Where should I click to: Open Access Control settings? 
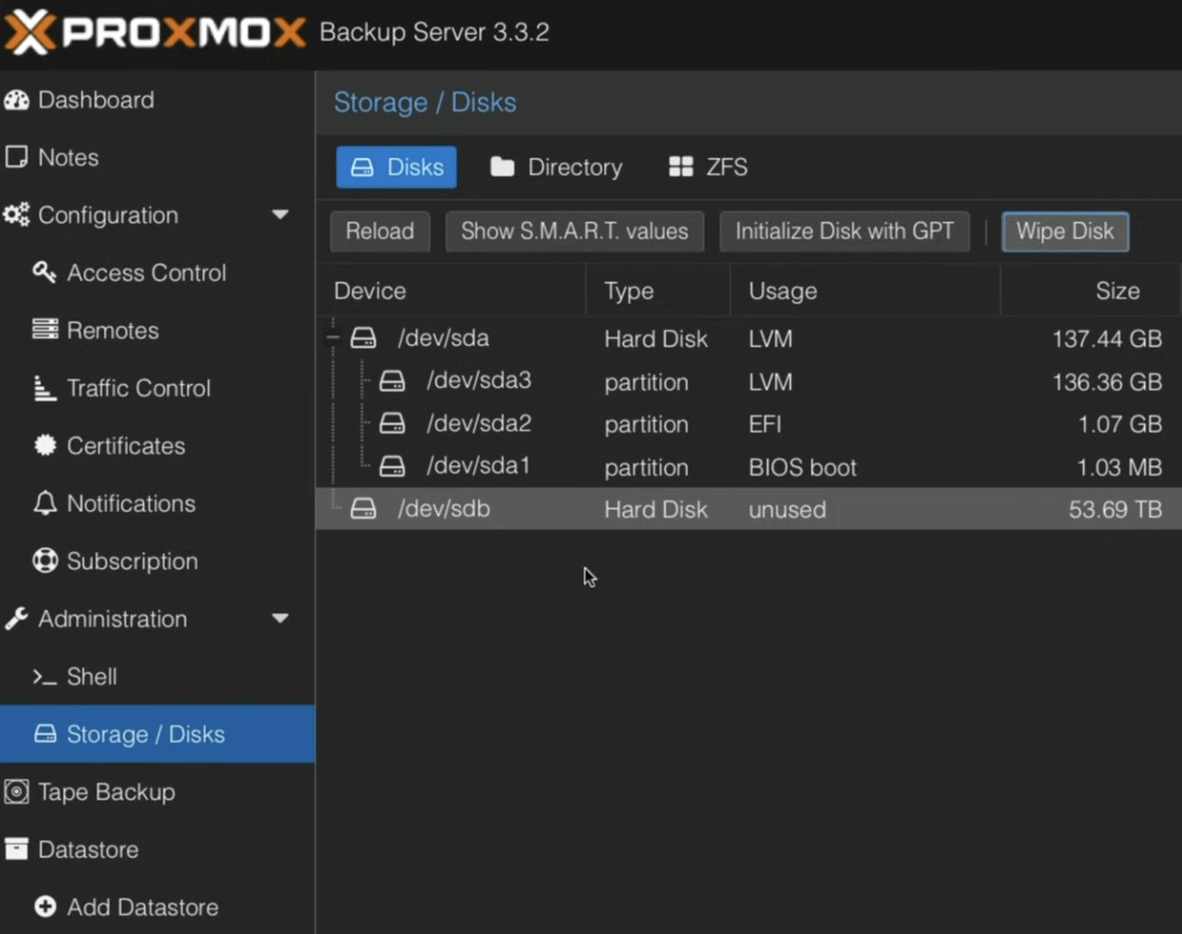pyautogui.click(x=146, y=272)
